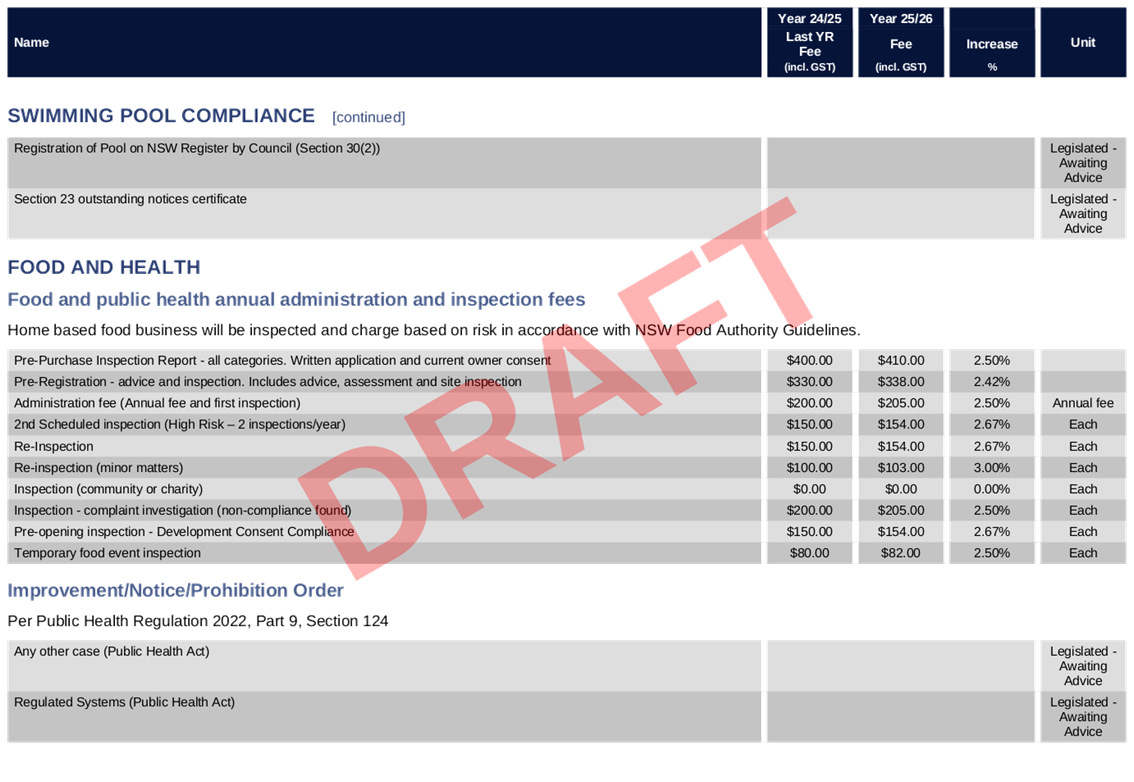Click 'Each' unit in community or charity row
1134x782 pixels.
pos(1083,489)
